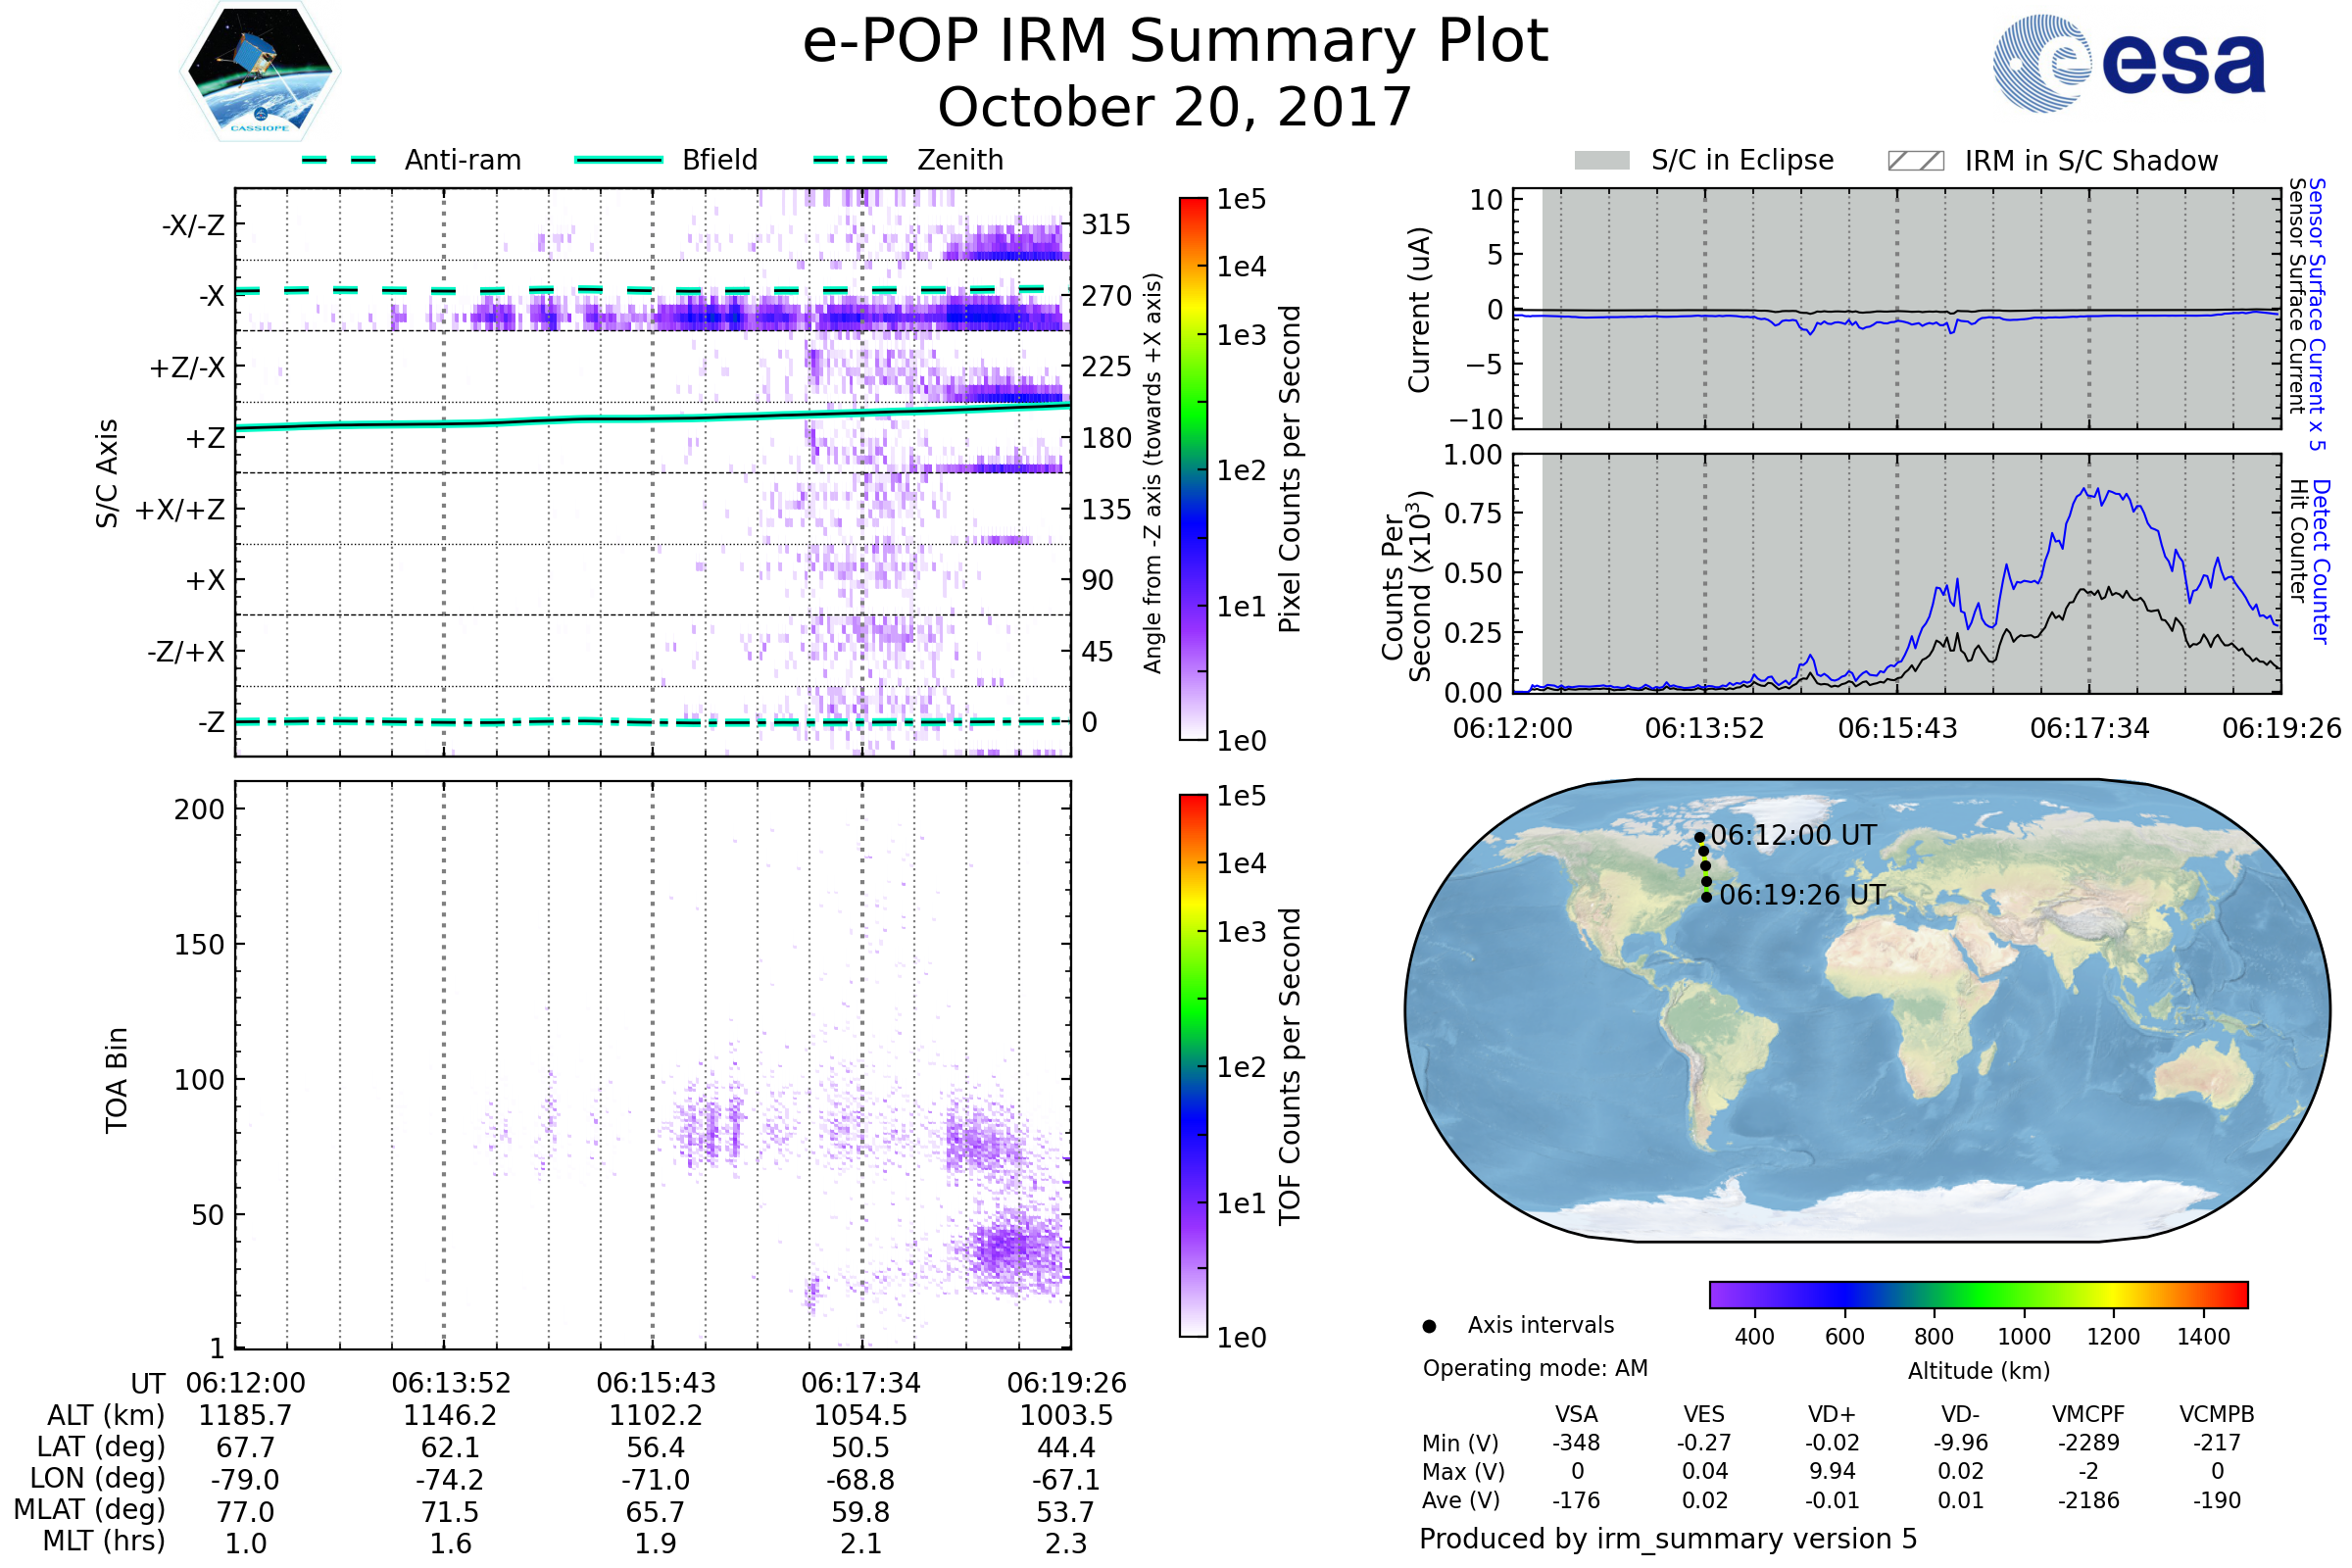Click Produced by irm_summary version 5 text

(1668, 1539)
